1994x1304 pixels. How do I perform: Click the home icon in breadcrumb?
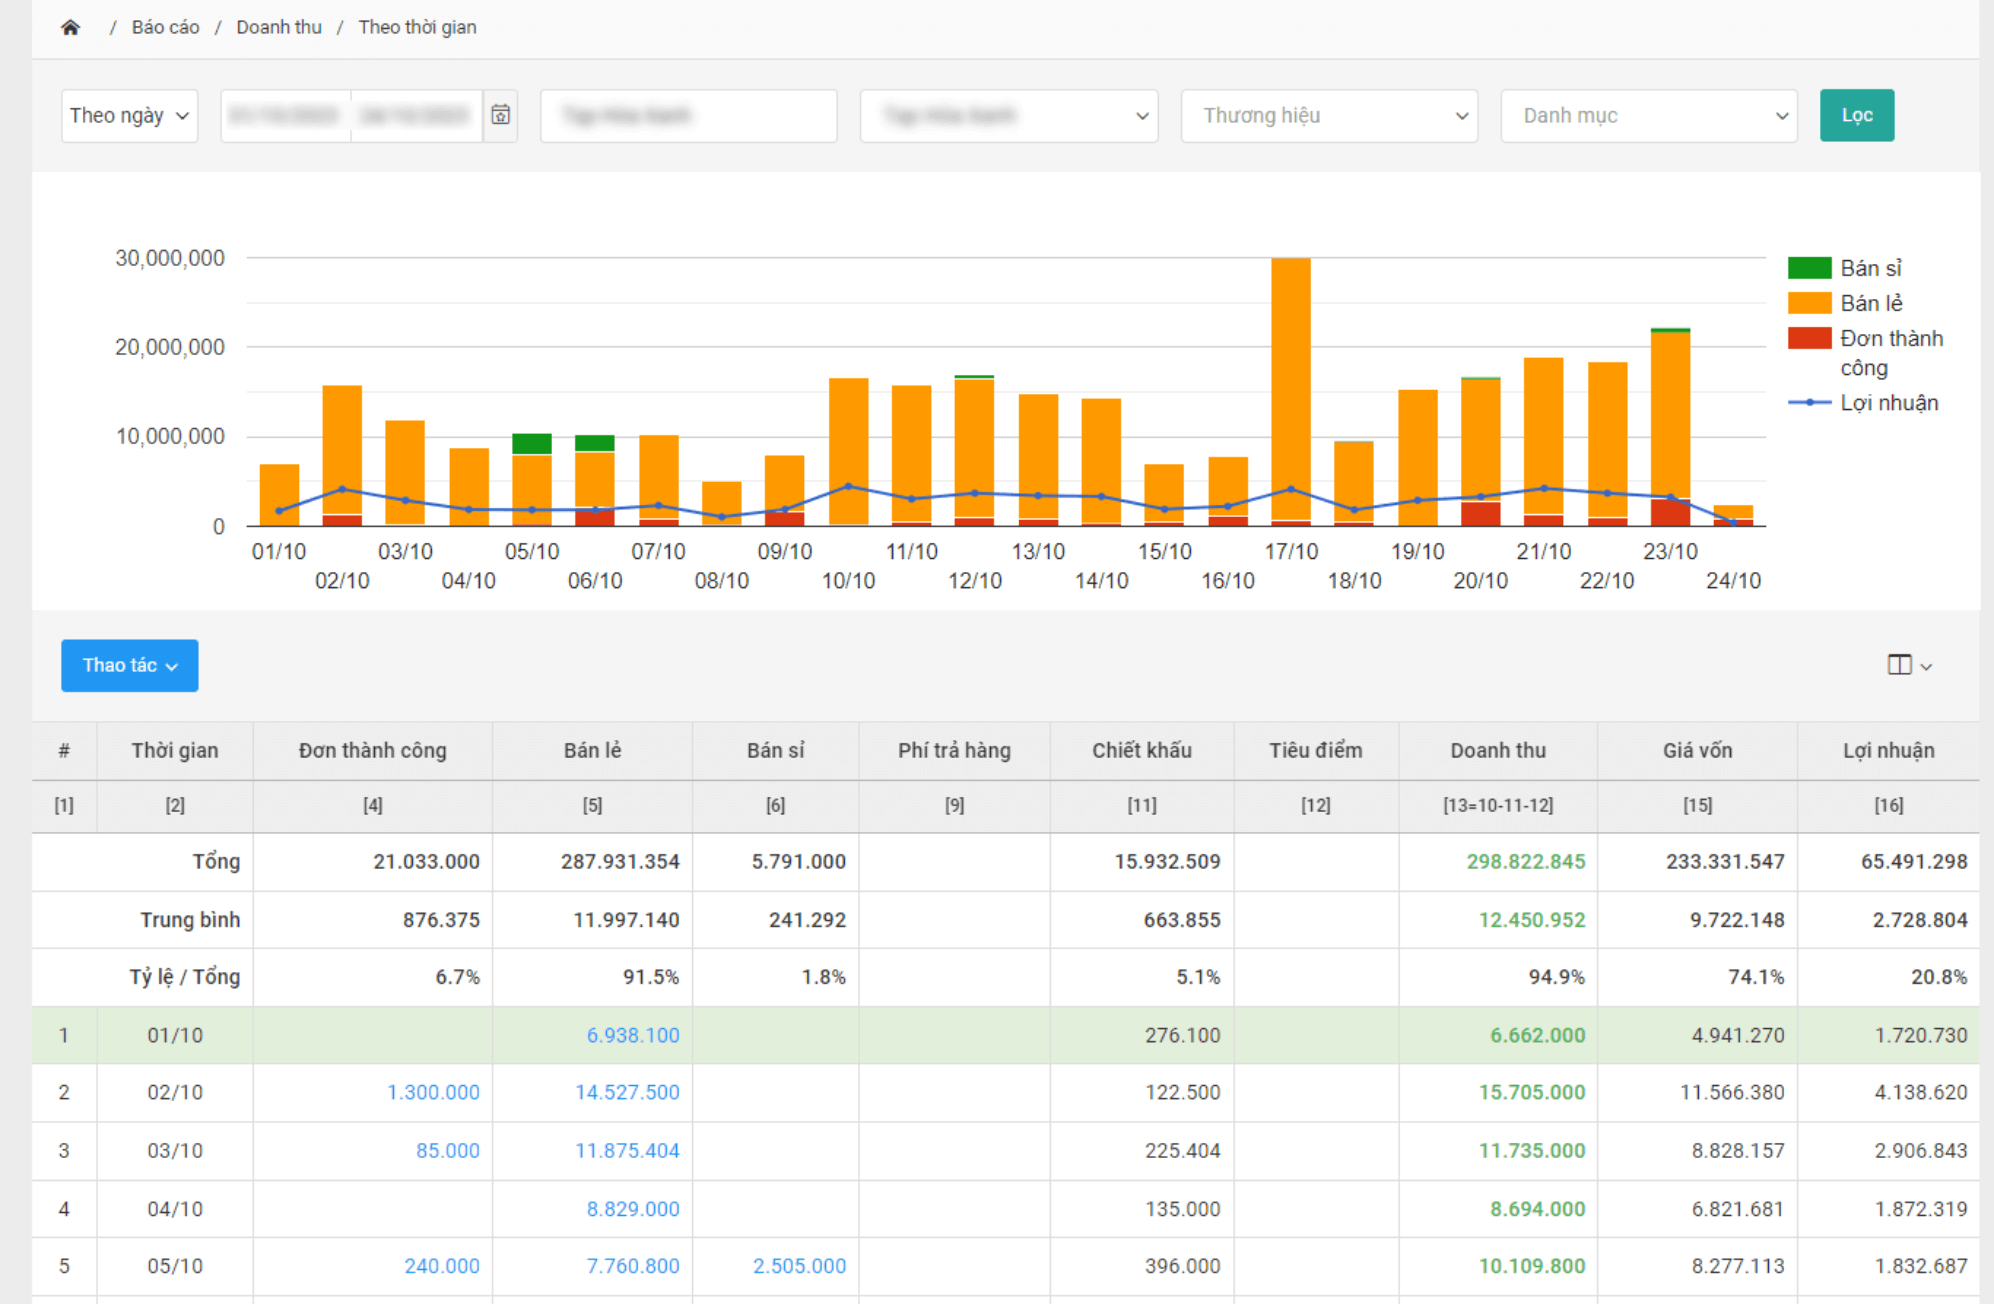(x=70, y=27)
